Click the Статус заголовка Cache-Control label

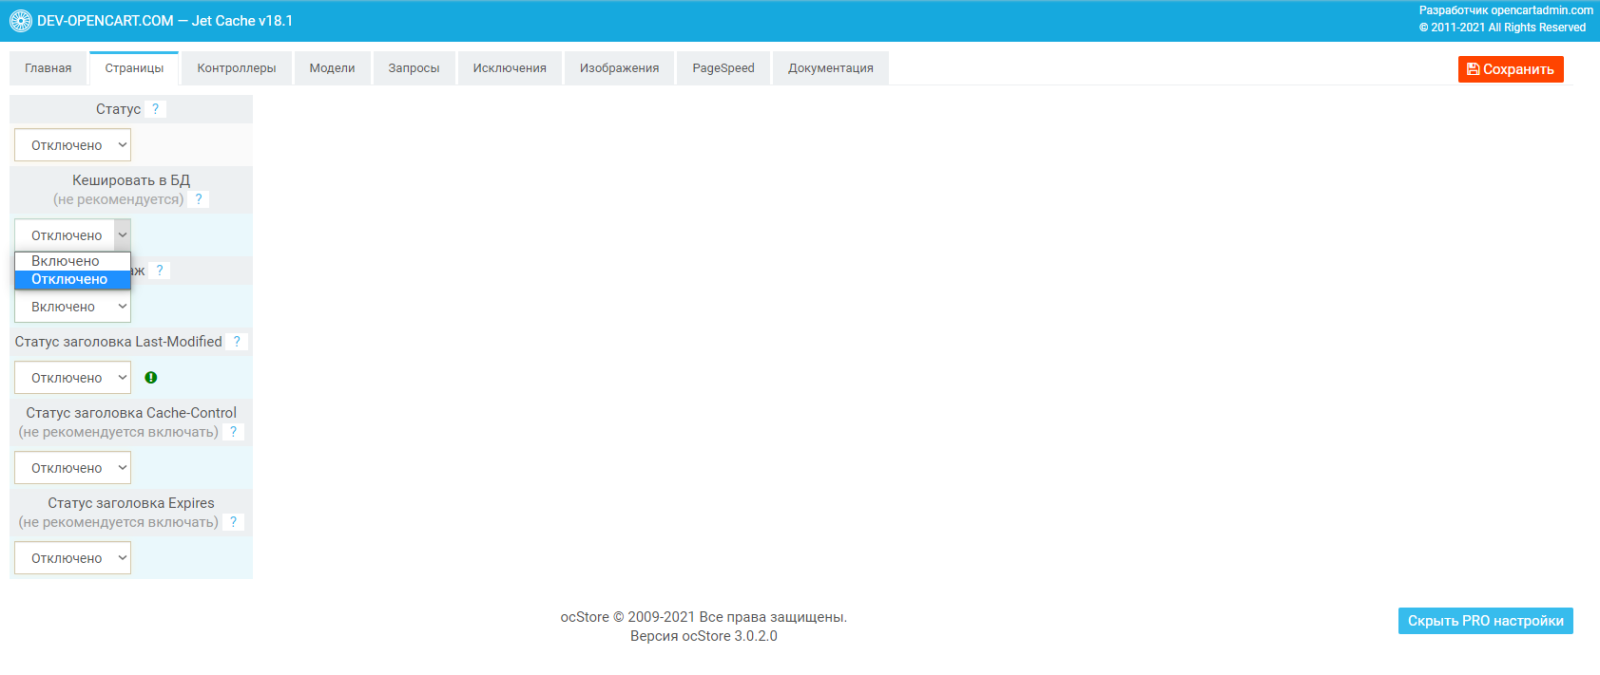[x=131, y=413]
